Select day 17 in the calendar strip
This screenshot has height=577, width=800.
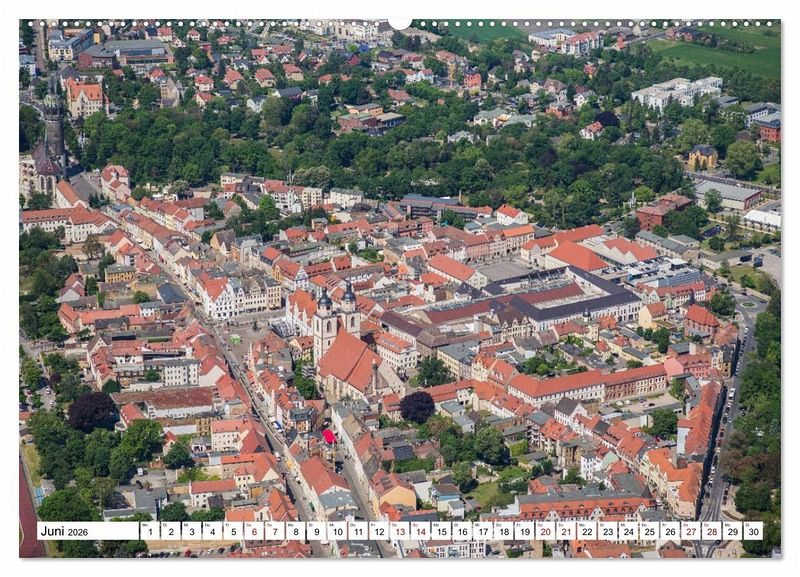point(482,531)
